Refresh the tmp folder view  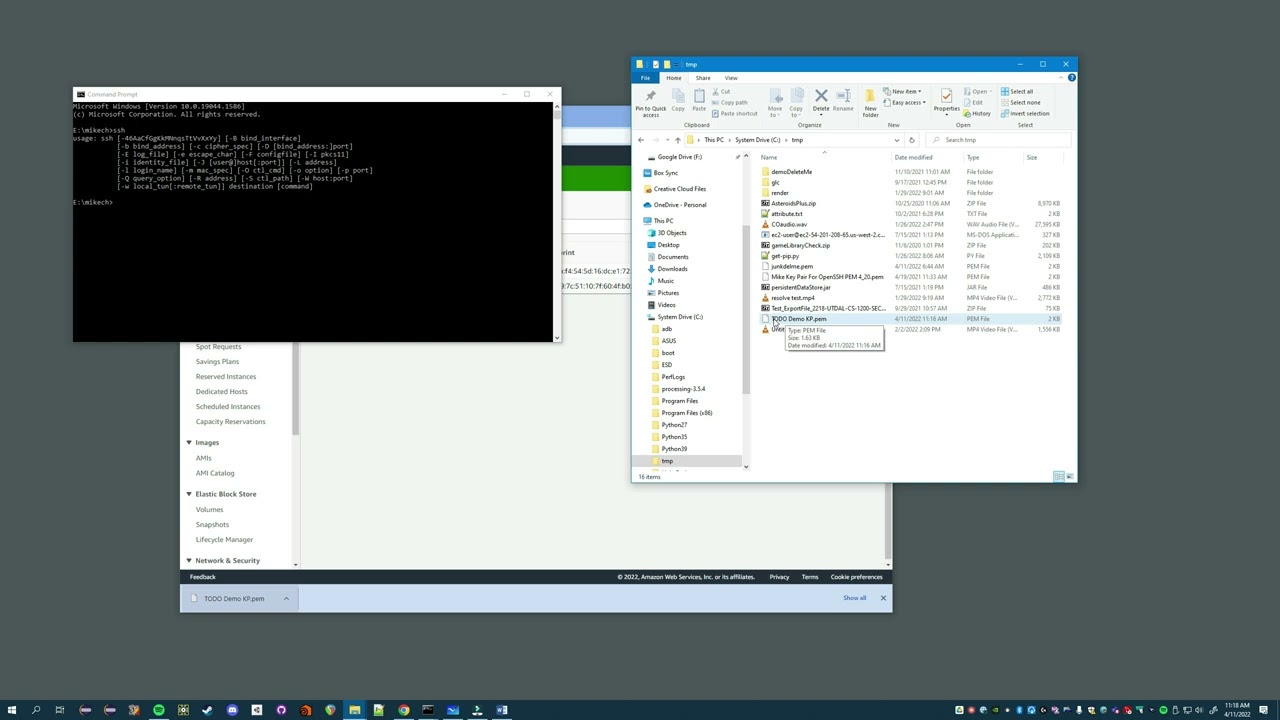(x=911, y=140)
